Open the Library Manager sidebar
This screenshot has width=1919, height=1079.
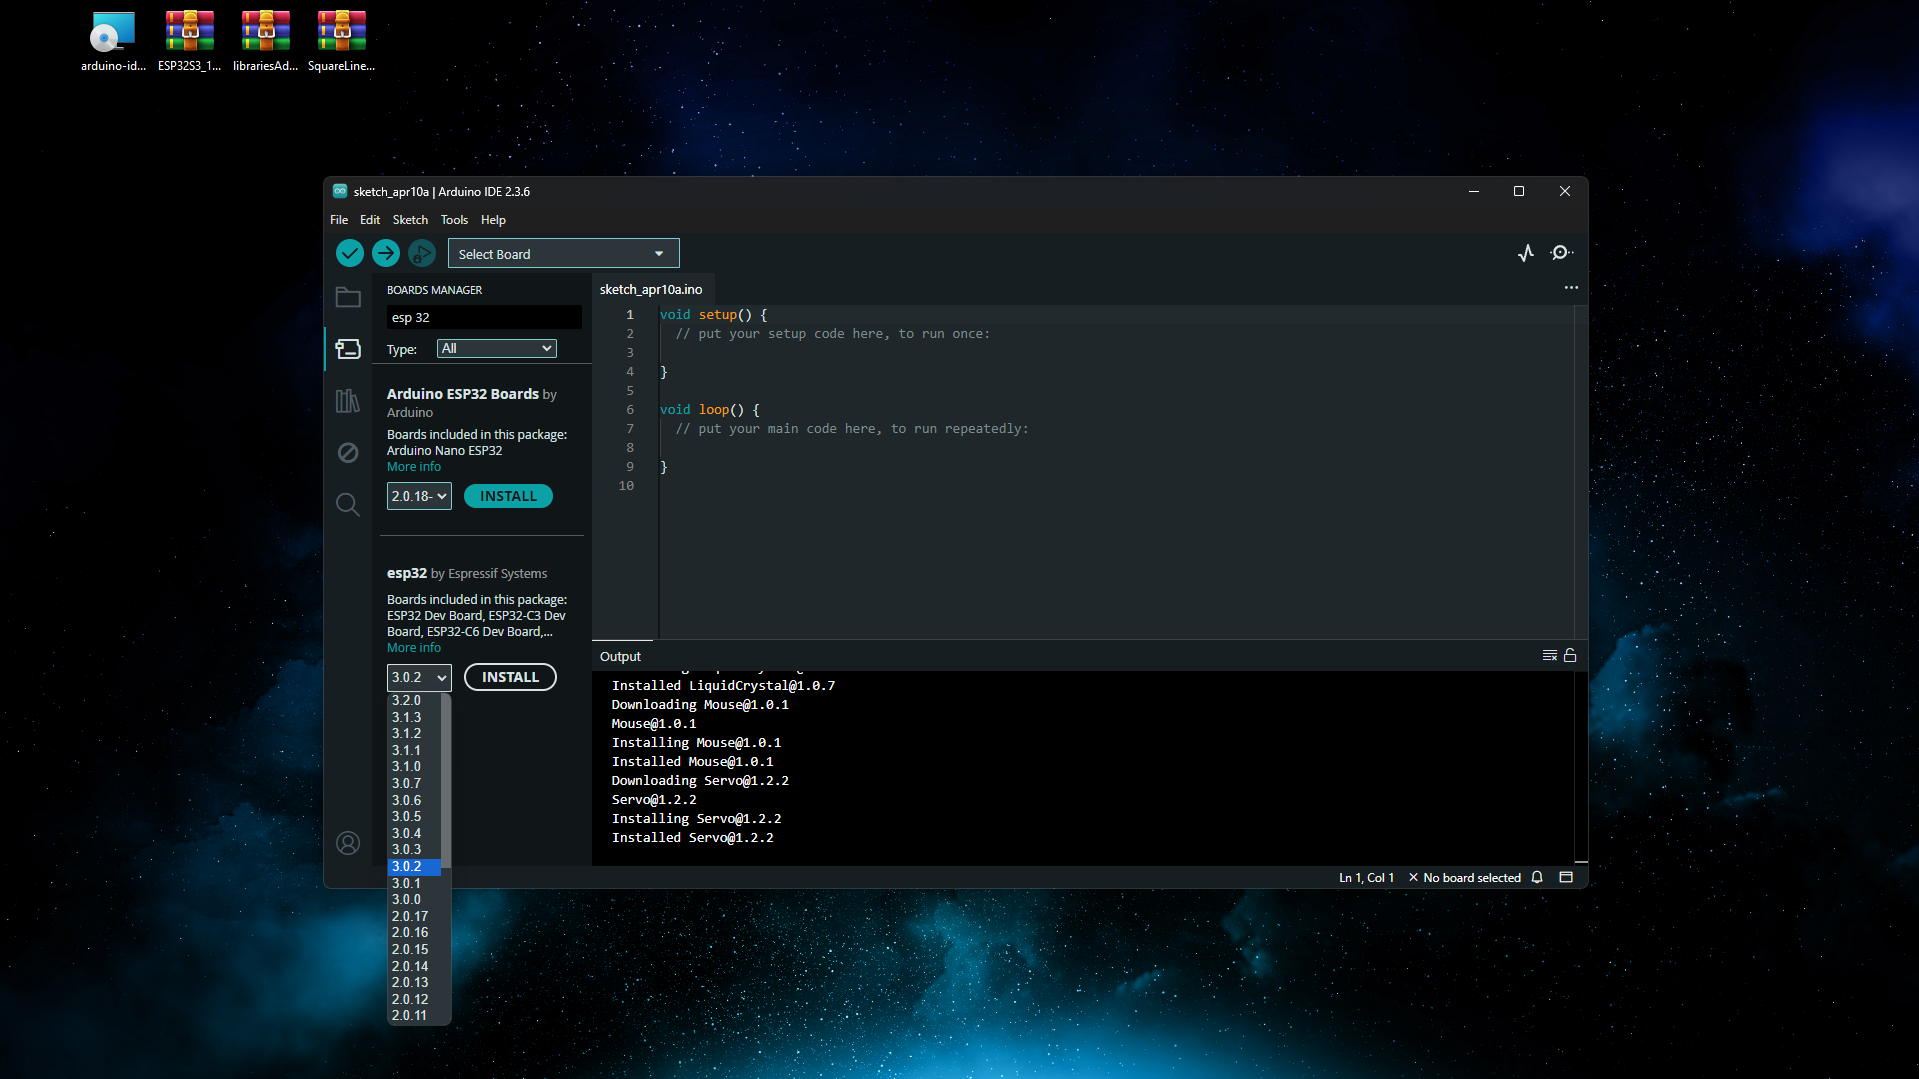tap(348, 401)
